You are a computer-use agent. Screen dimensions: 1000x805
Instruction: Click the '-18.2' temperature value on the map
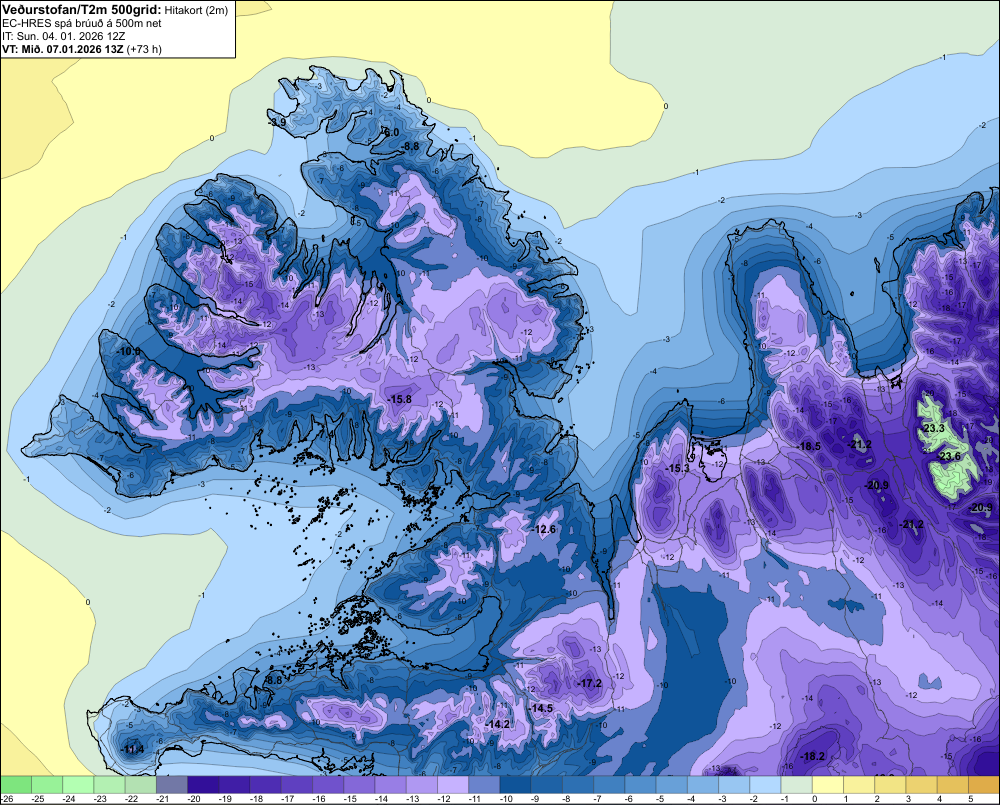coord(813,757)
